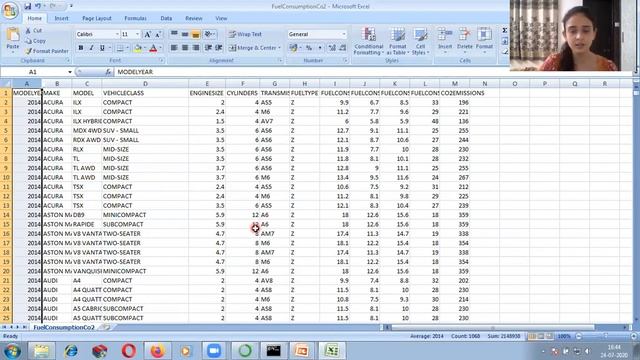The image size is (640, 360).
Task: Toggle Wrap Text for cells
Action: point(245,34)
